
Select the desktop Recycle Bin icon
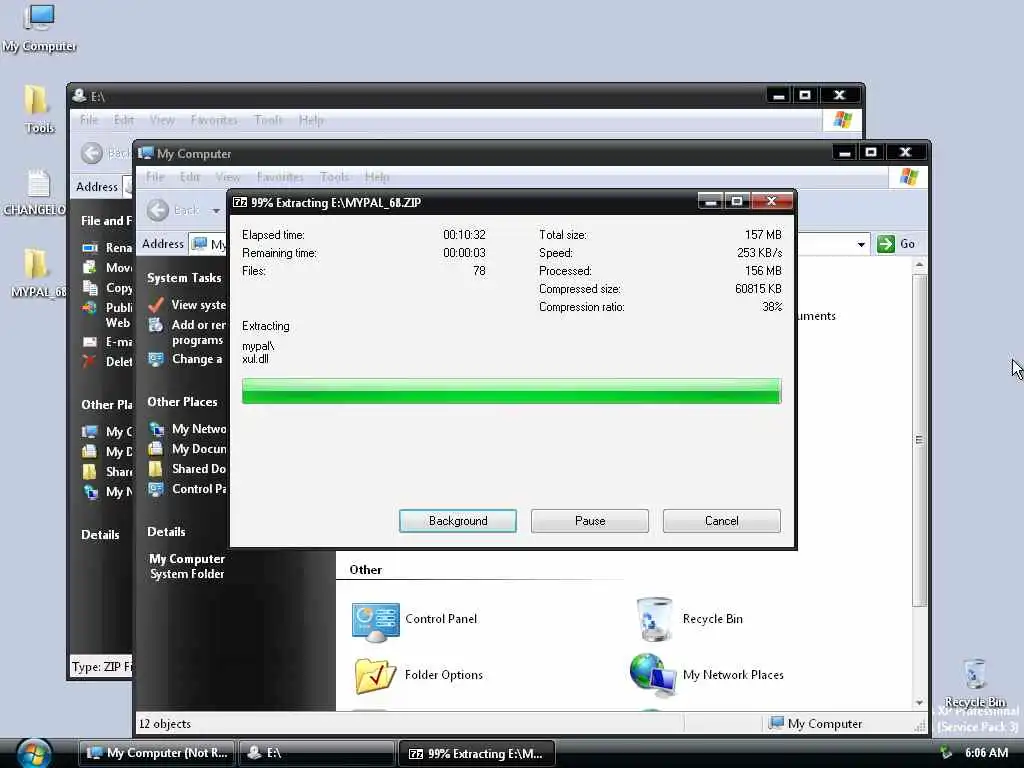(974, 682)
